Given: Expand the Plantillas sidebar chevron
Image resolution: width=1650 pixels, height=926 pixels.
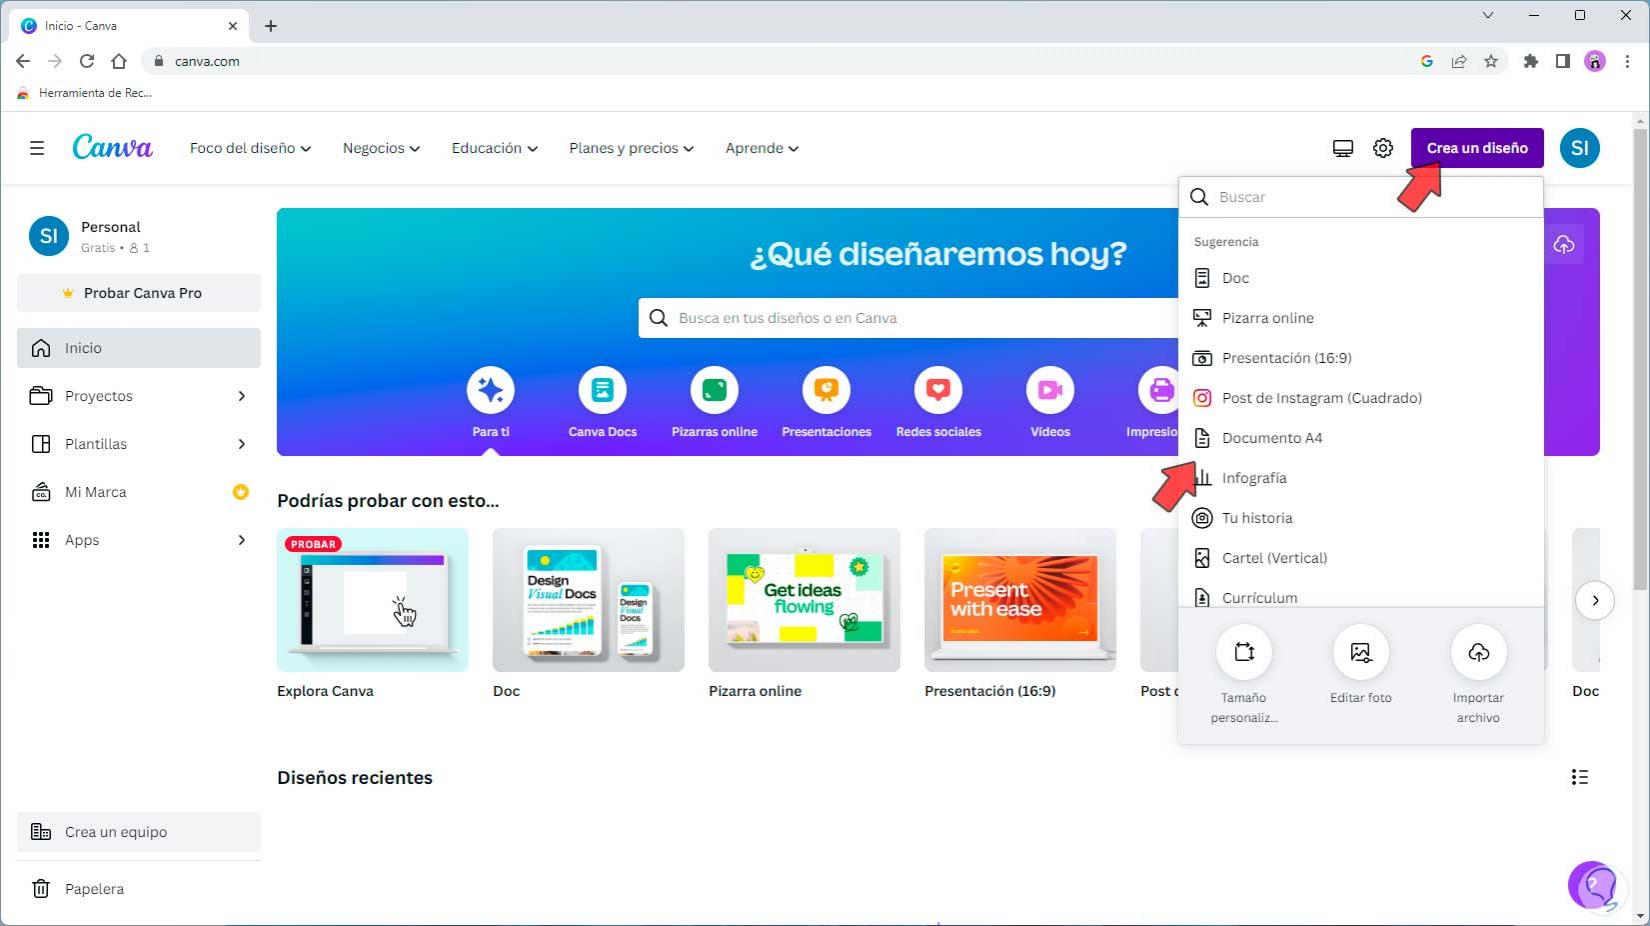Looking at the screenshot, I should click(x=241, y=444).
